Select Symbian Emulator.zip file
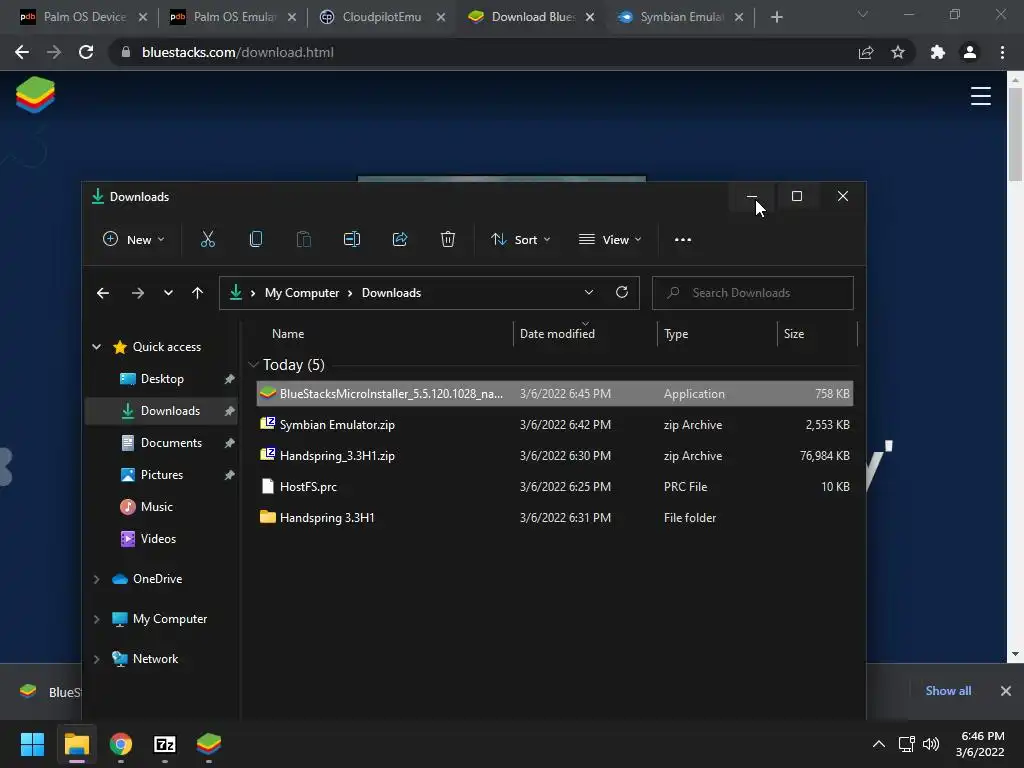Image resolution: width=1024 pixels, height=768 pixels. click(x=554, y=424)
